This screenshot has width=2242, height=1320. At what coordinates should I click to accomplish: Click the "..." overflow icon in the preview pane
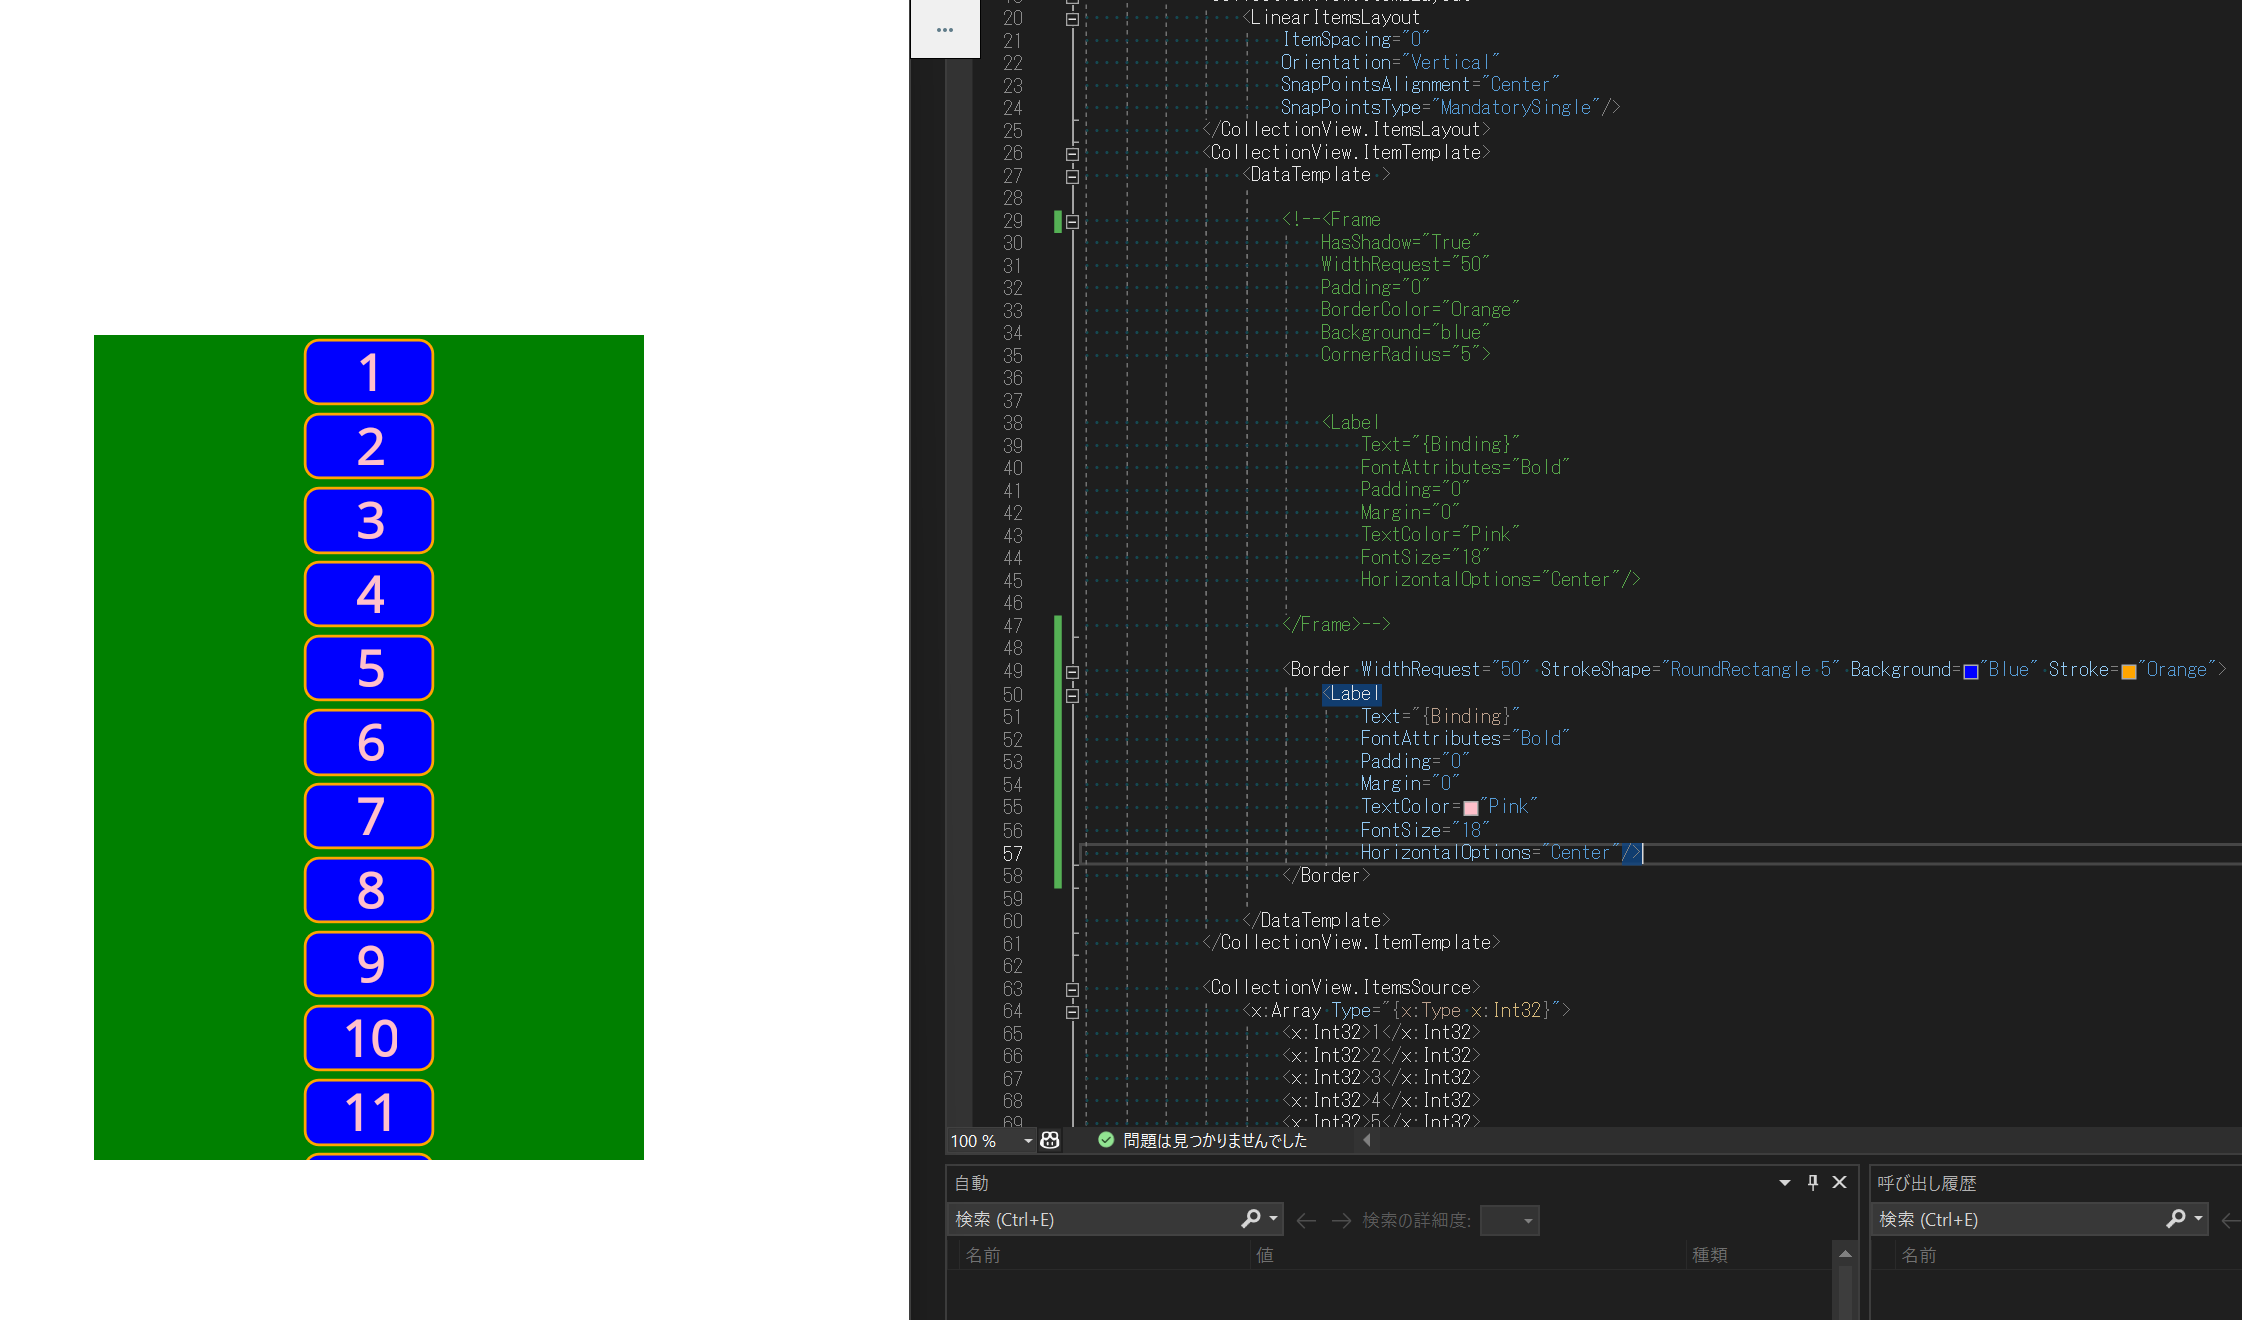[944, 29]
